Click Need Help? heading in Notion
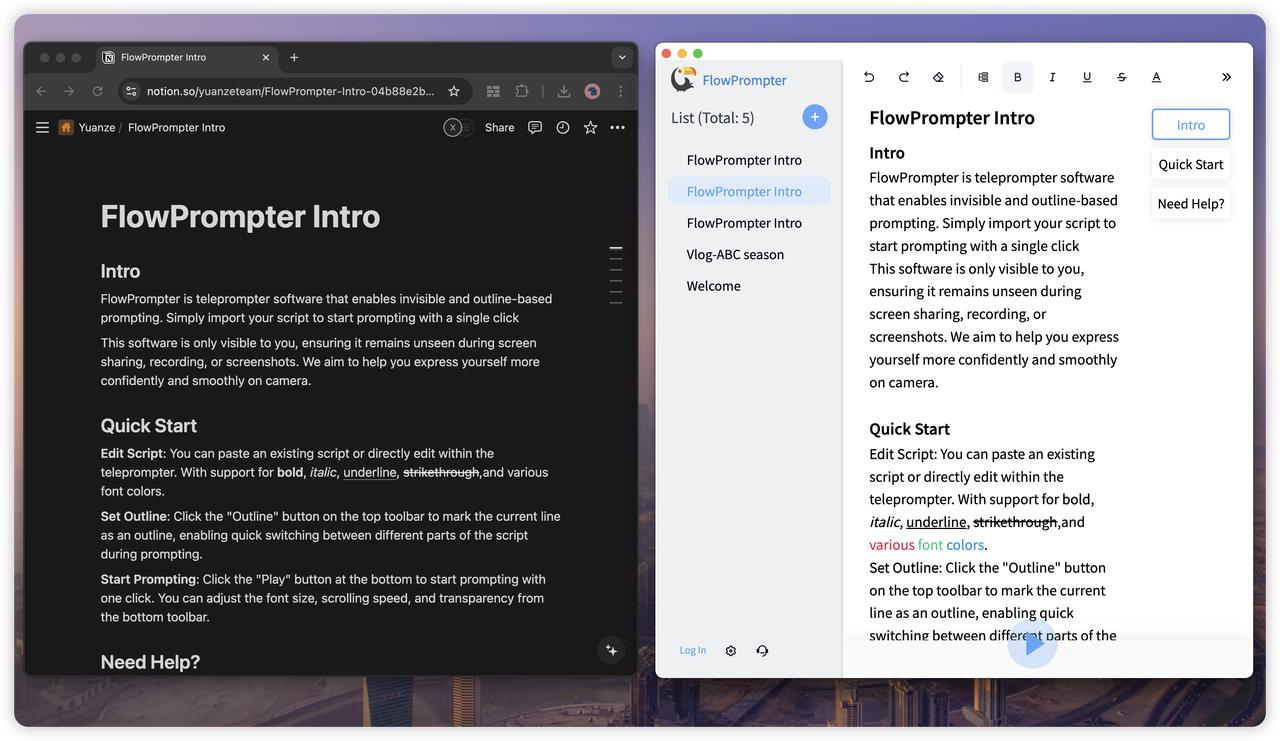Image resolution: width=1280 pixels, height=741 pixels. 150,662
